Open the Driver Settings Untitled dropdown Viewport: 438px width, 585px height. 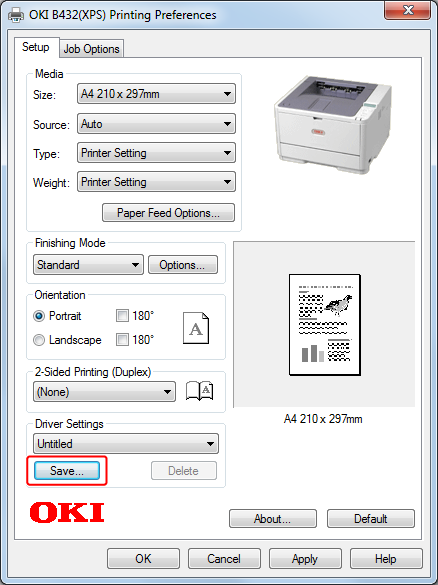126,444
